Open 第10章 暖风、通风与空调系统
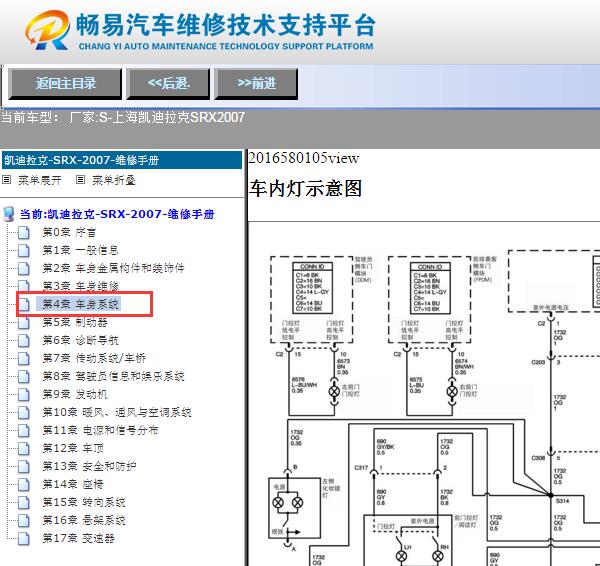 click(x=117, y=412)
